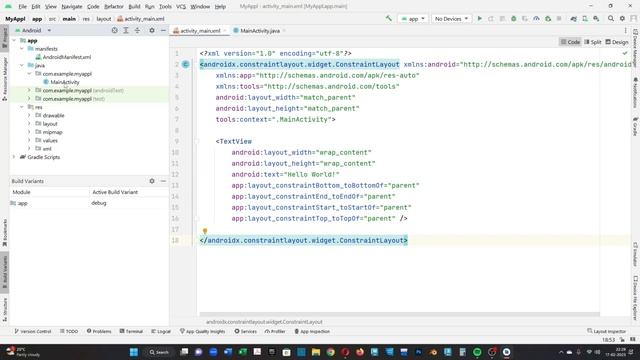Screen dimensions: 640x360
Task: Open SDK Manager icon in top toolbar
Action: point(596,19)
